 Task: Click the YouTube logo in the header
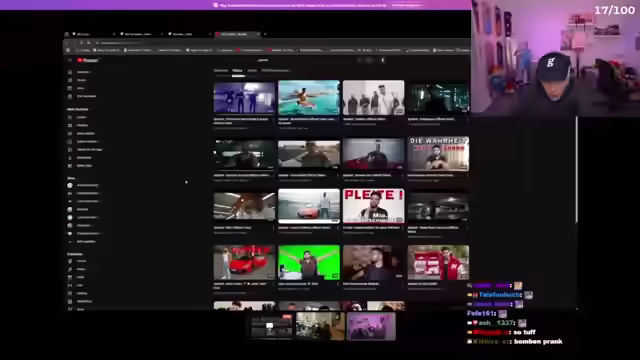88,60
